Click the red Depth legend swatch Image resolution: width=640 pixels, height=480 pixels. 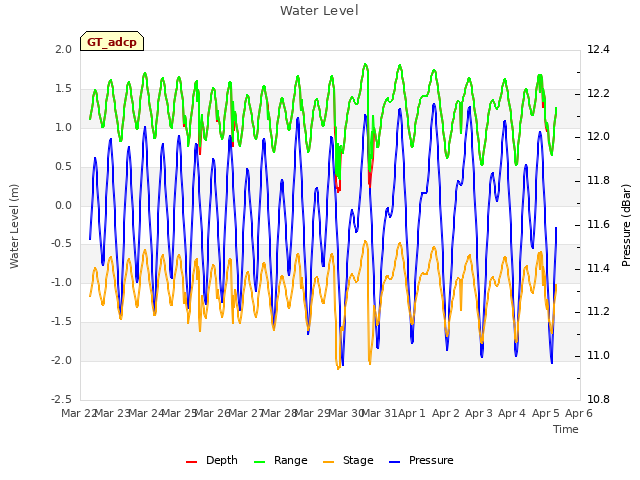[x=191, y=462]
